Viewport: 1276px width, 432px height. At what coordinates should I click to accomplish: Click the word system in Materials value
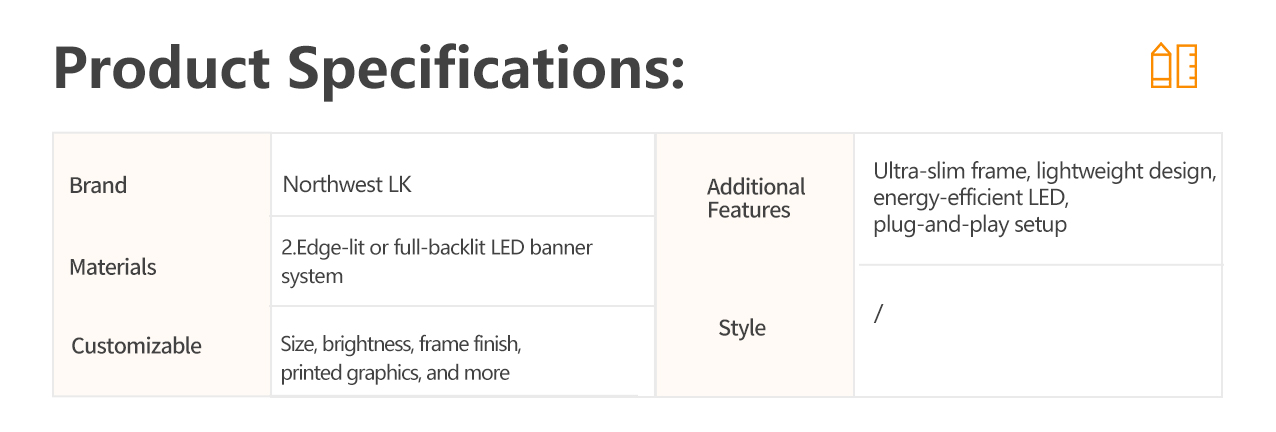coord(312,277)
